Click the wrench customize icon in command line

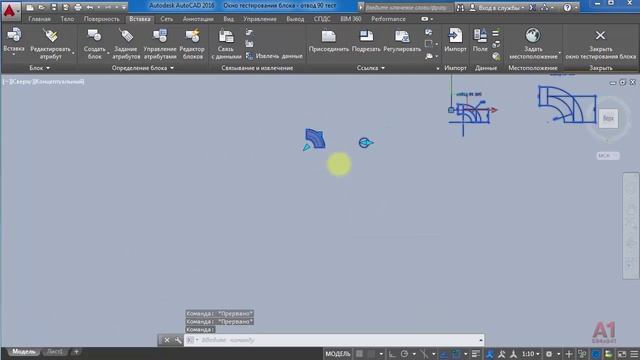click(178, 340)
